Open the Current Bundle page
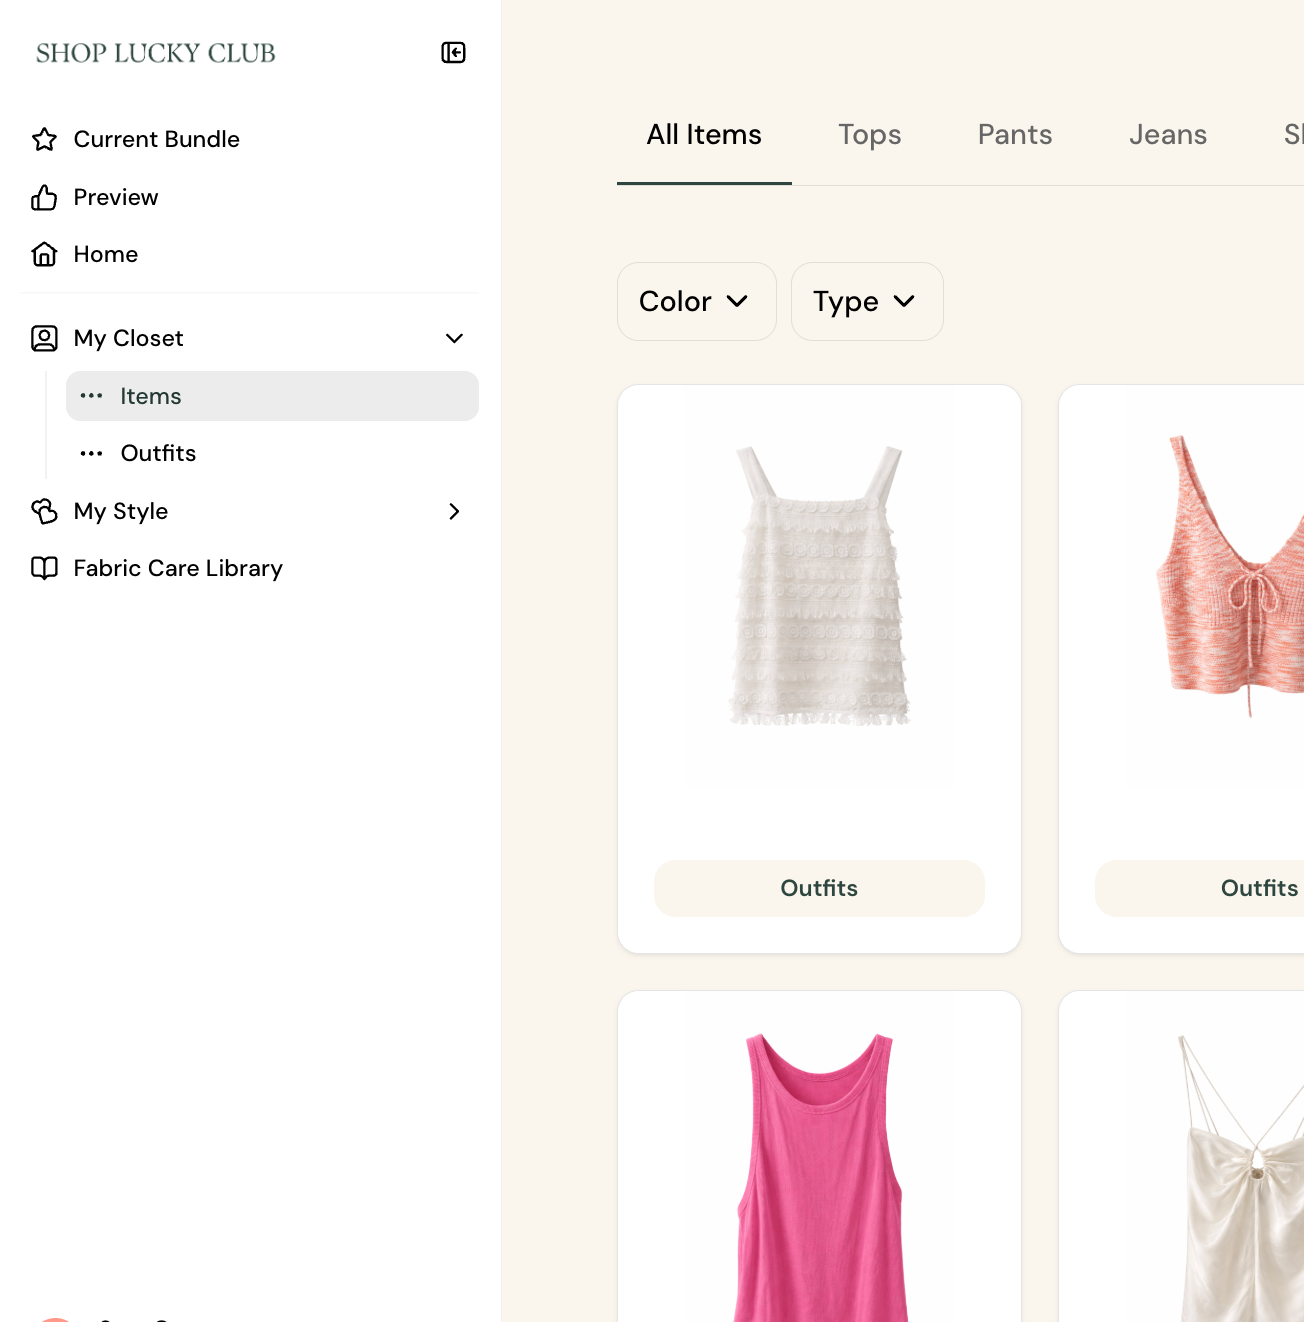 156,139
